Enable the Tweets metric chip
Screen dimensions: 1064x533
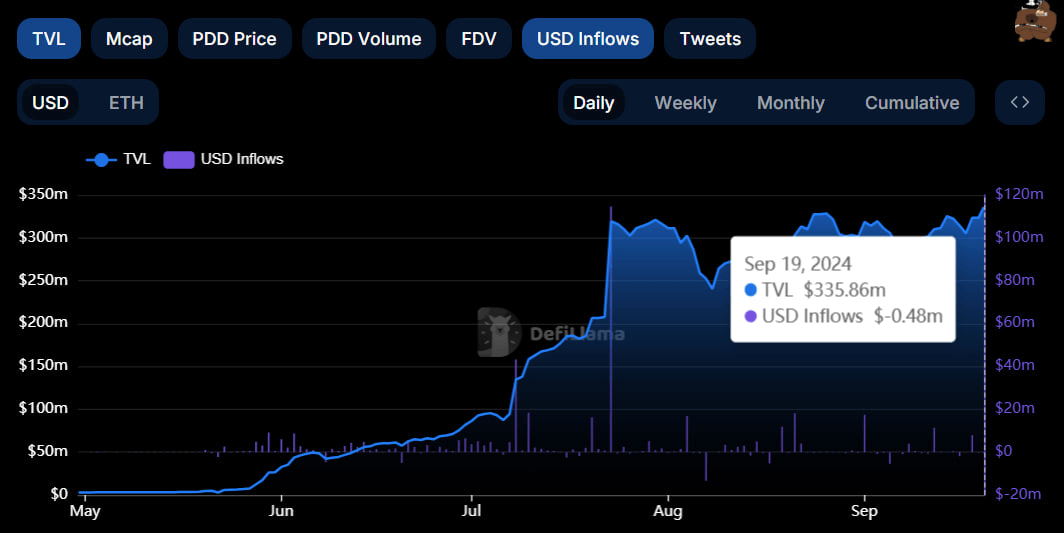click(709, 39)
